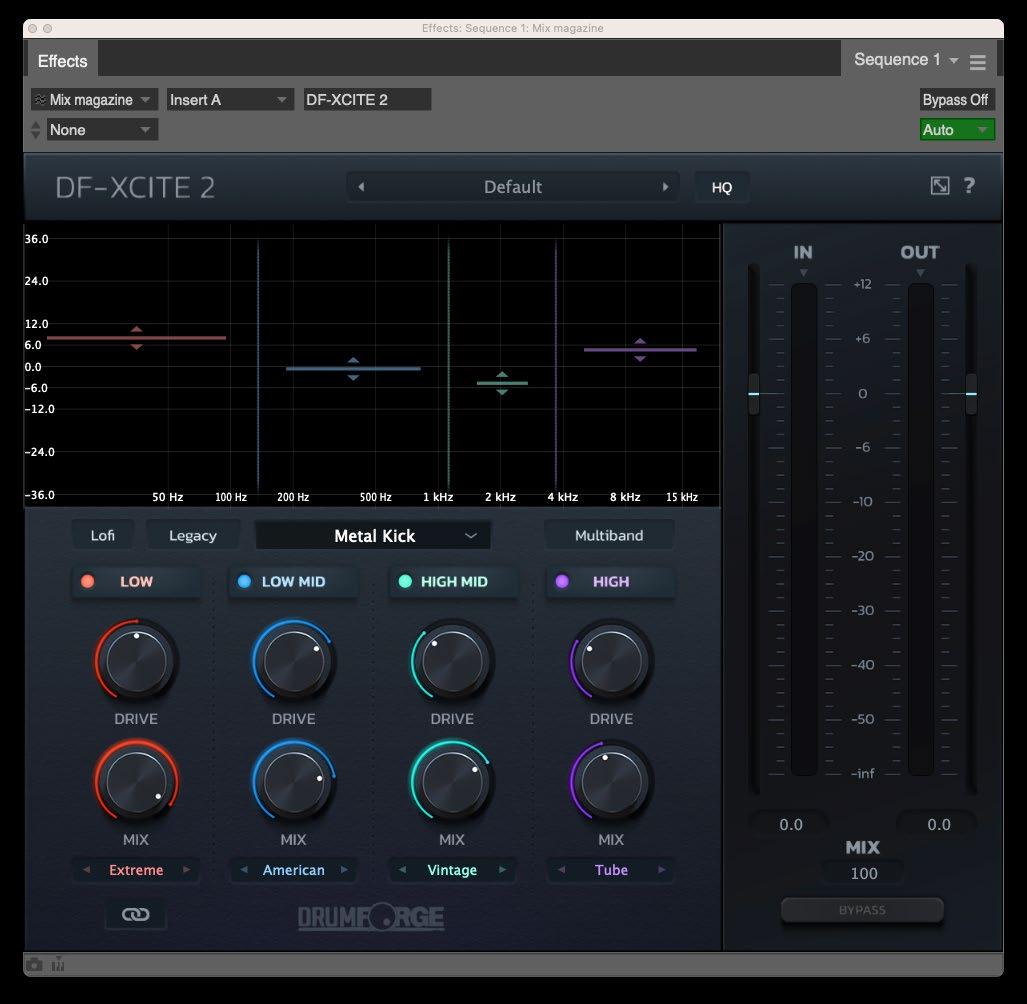
Task: Click the IN level fader handle
Action: [754, 394]
